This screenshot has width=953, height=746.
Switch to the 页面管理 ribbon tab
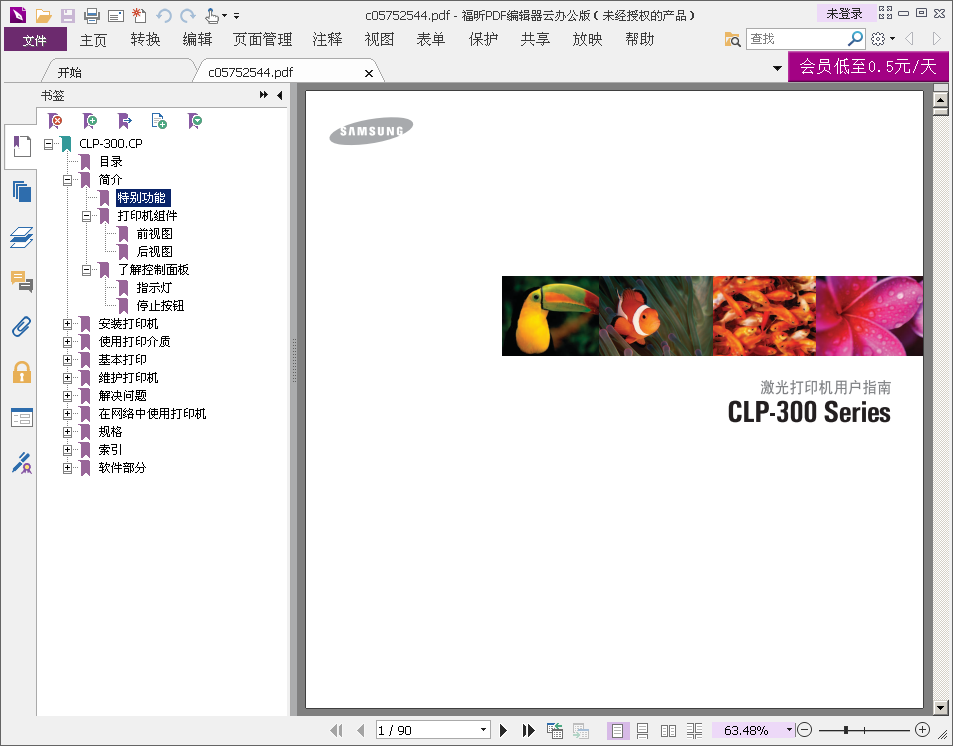(263, 40)
